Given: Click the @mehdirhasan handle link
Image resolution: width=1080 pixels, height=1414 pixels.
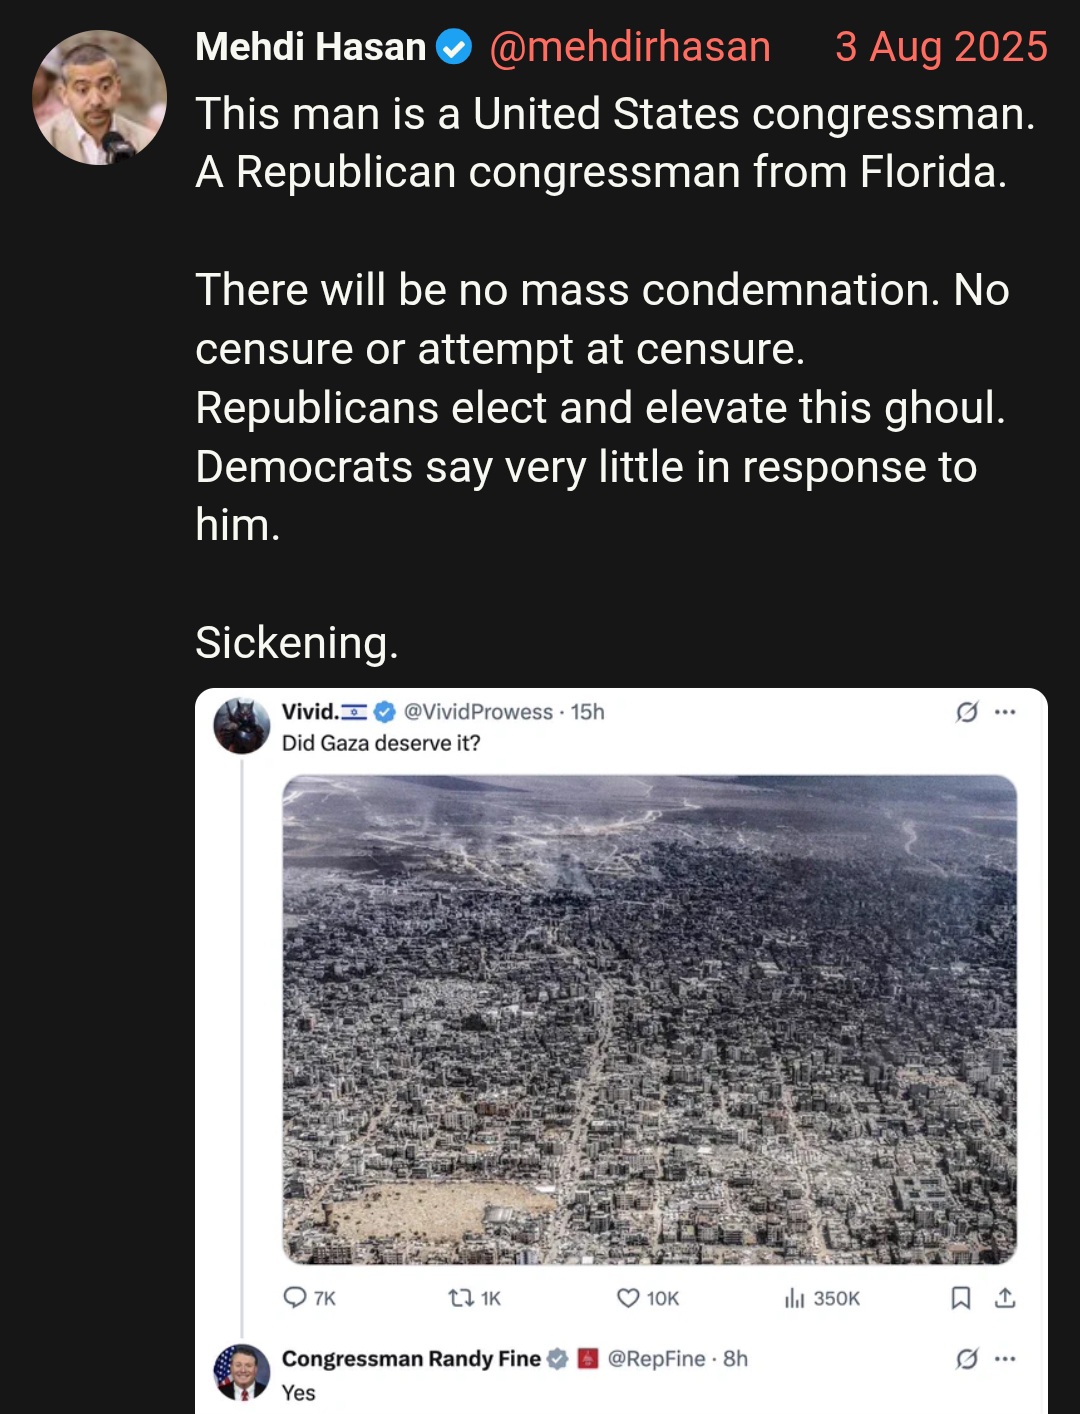Looking at the screenshot, I should tap(630, 47).
